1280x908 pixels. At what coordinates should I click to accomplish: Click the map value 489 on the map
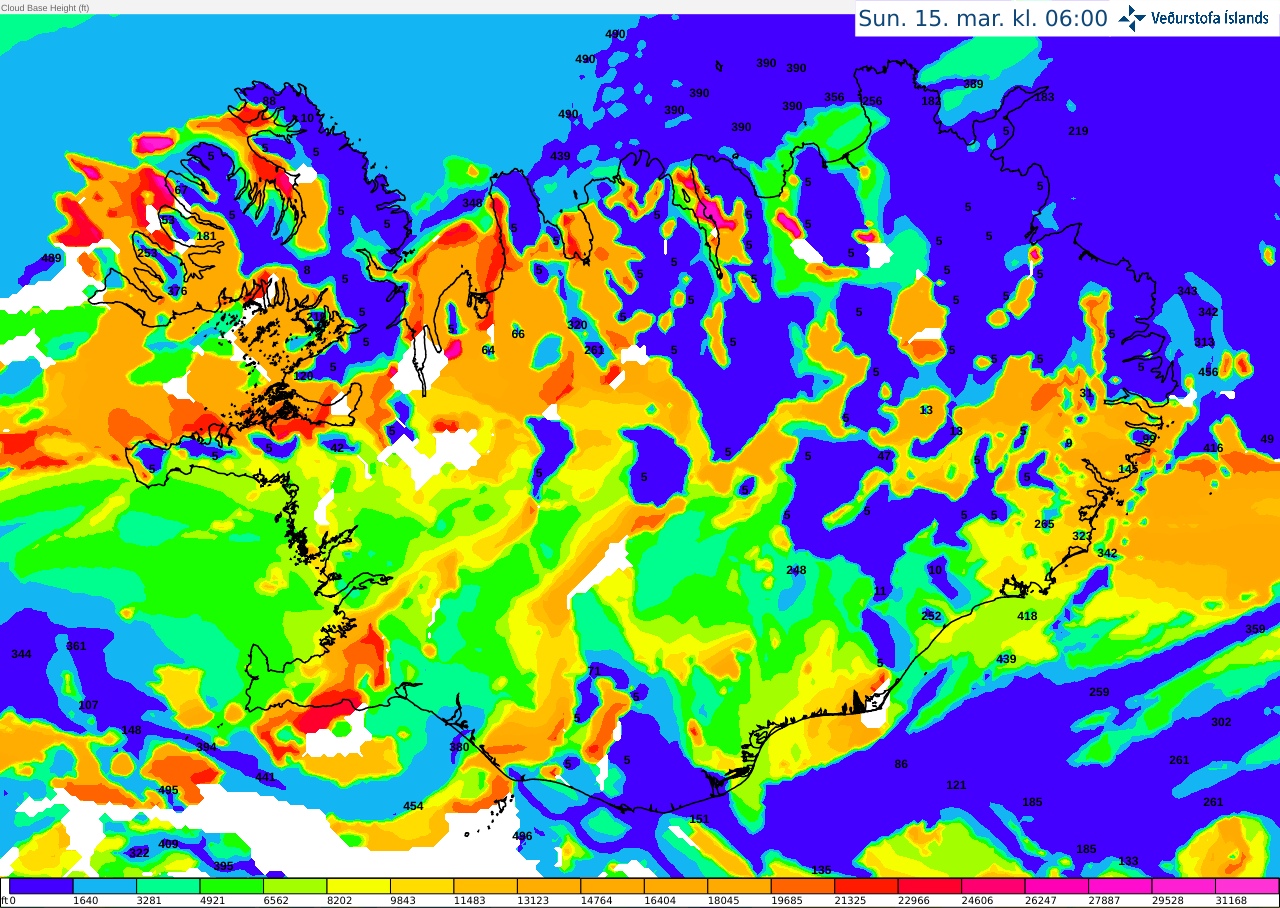51,258
